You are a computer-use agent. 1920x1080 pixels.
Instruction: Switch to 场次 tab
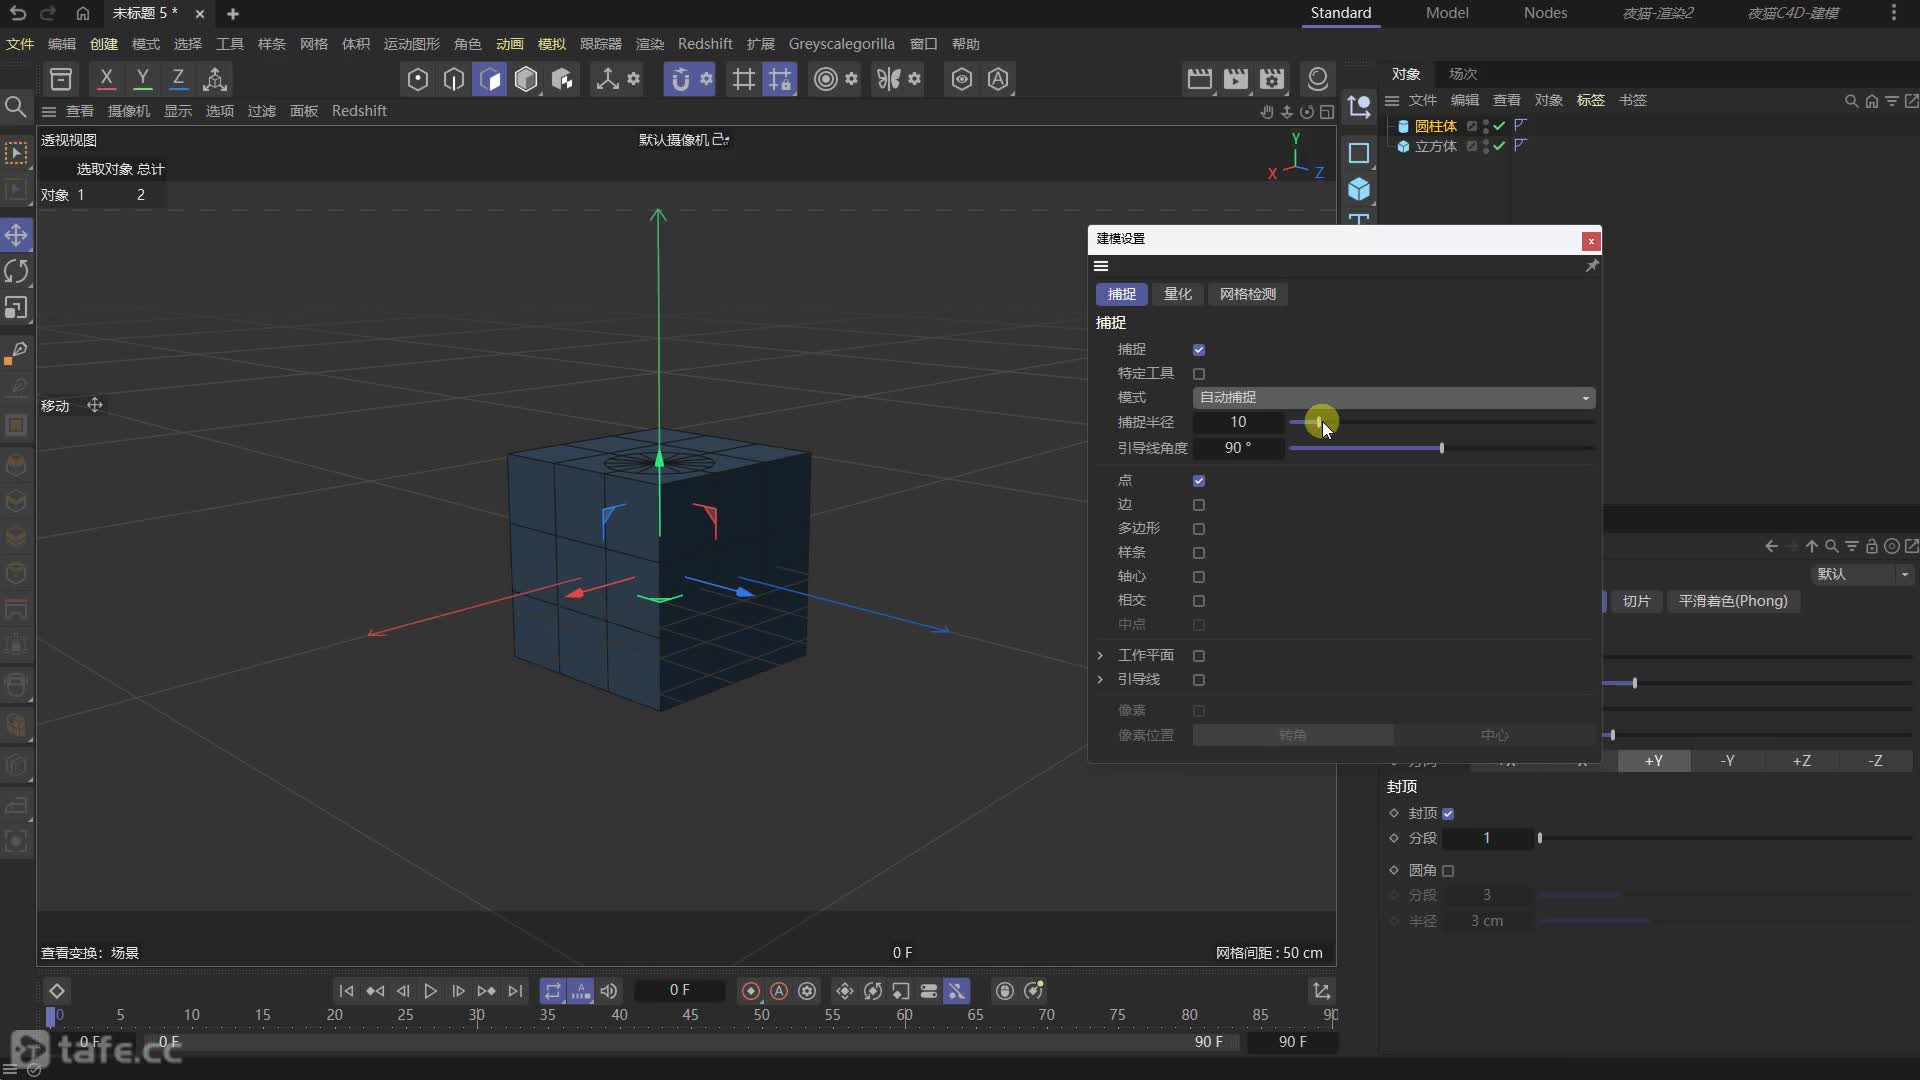pyautogui.click(x=1463, y=74)
